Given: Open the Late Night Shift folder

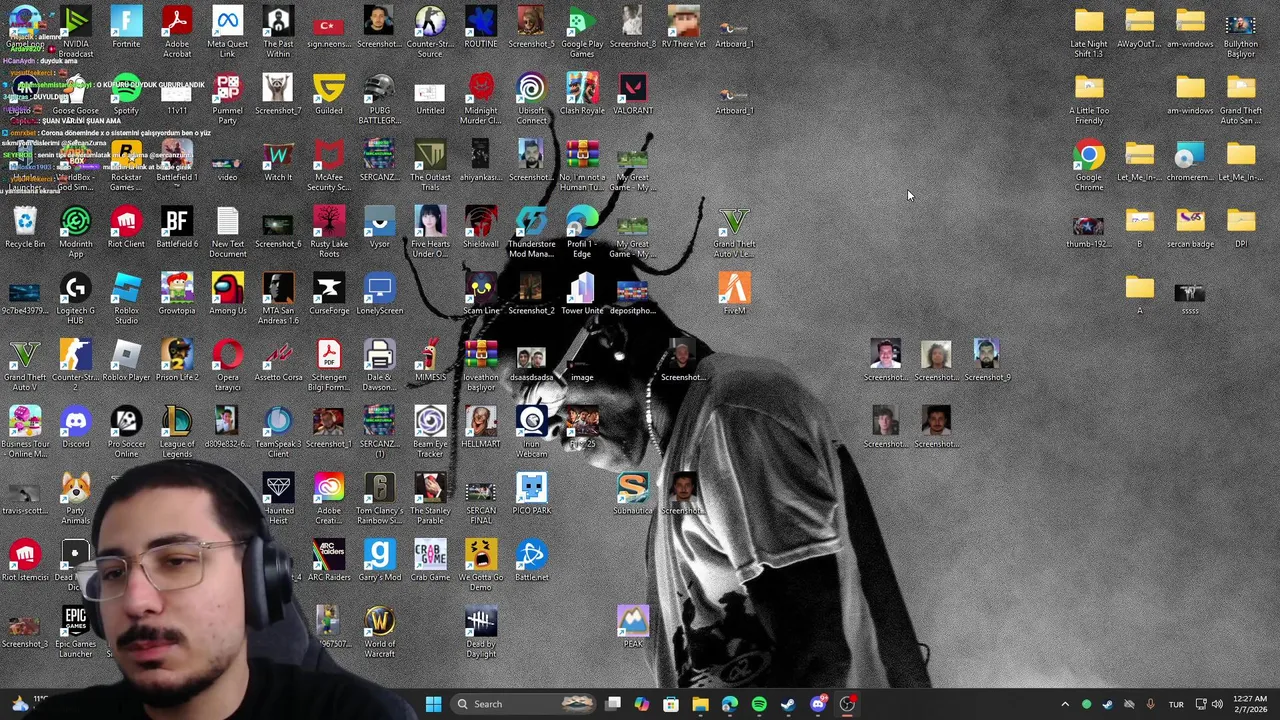Looking at the screenshot, I should (x=1089, y=30).
